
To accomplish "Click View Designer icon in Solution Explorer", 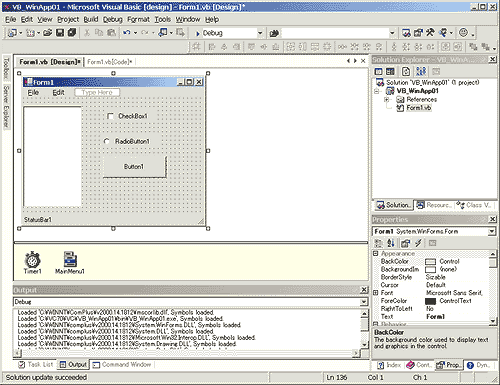I will tap(390, 71).
